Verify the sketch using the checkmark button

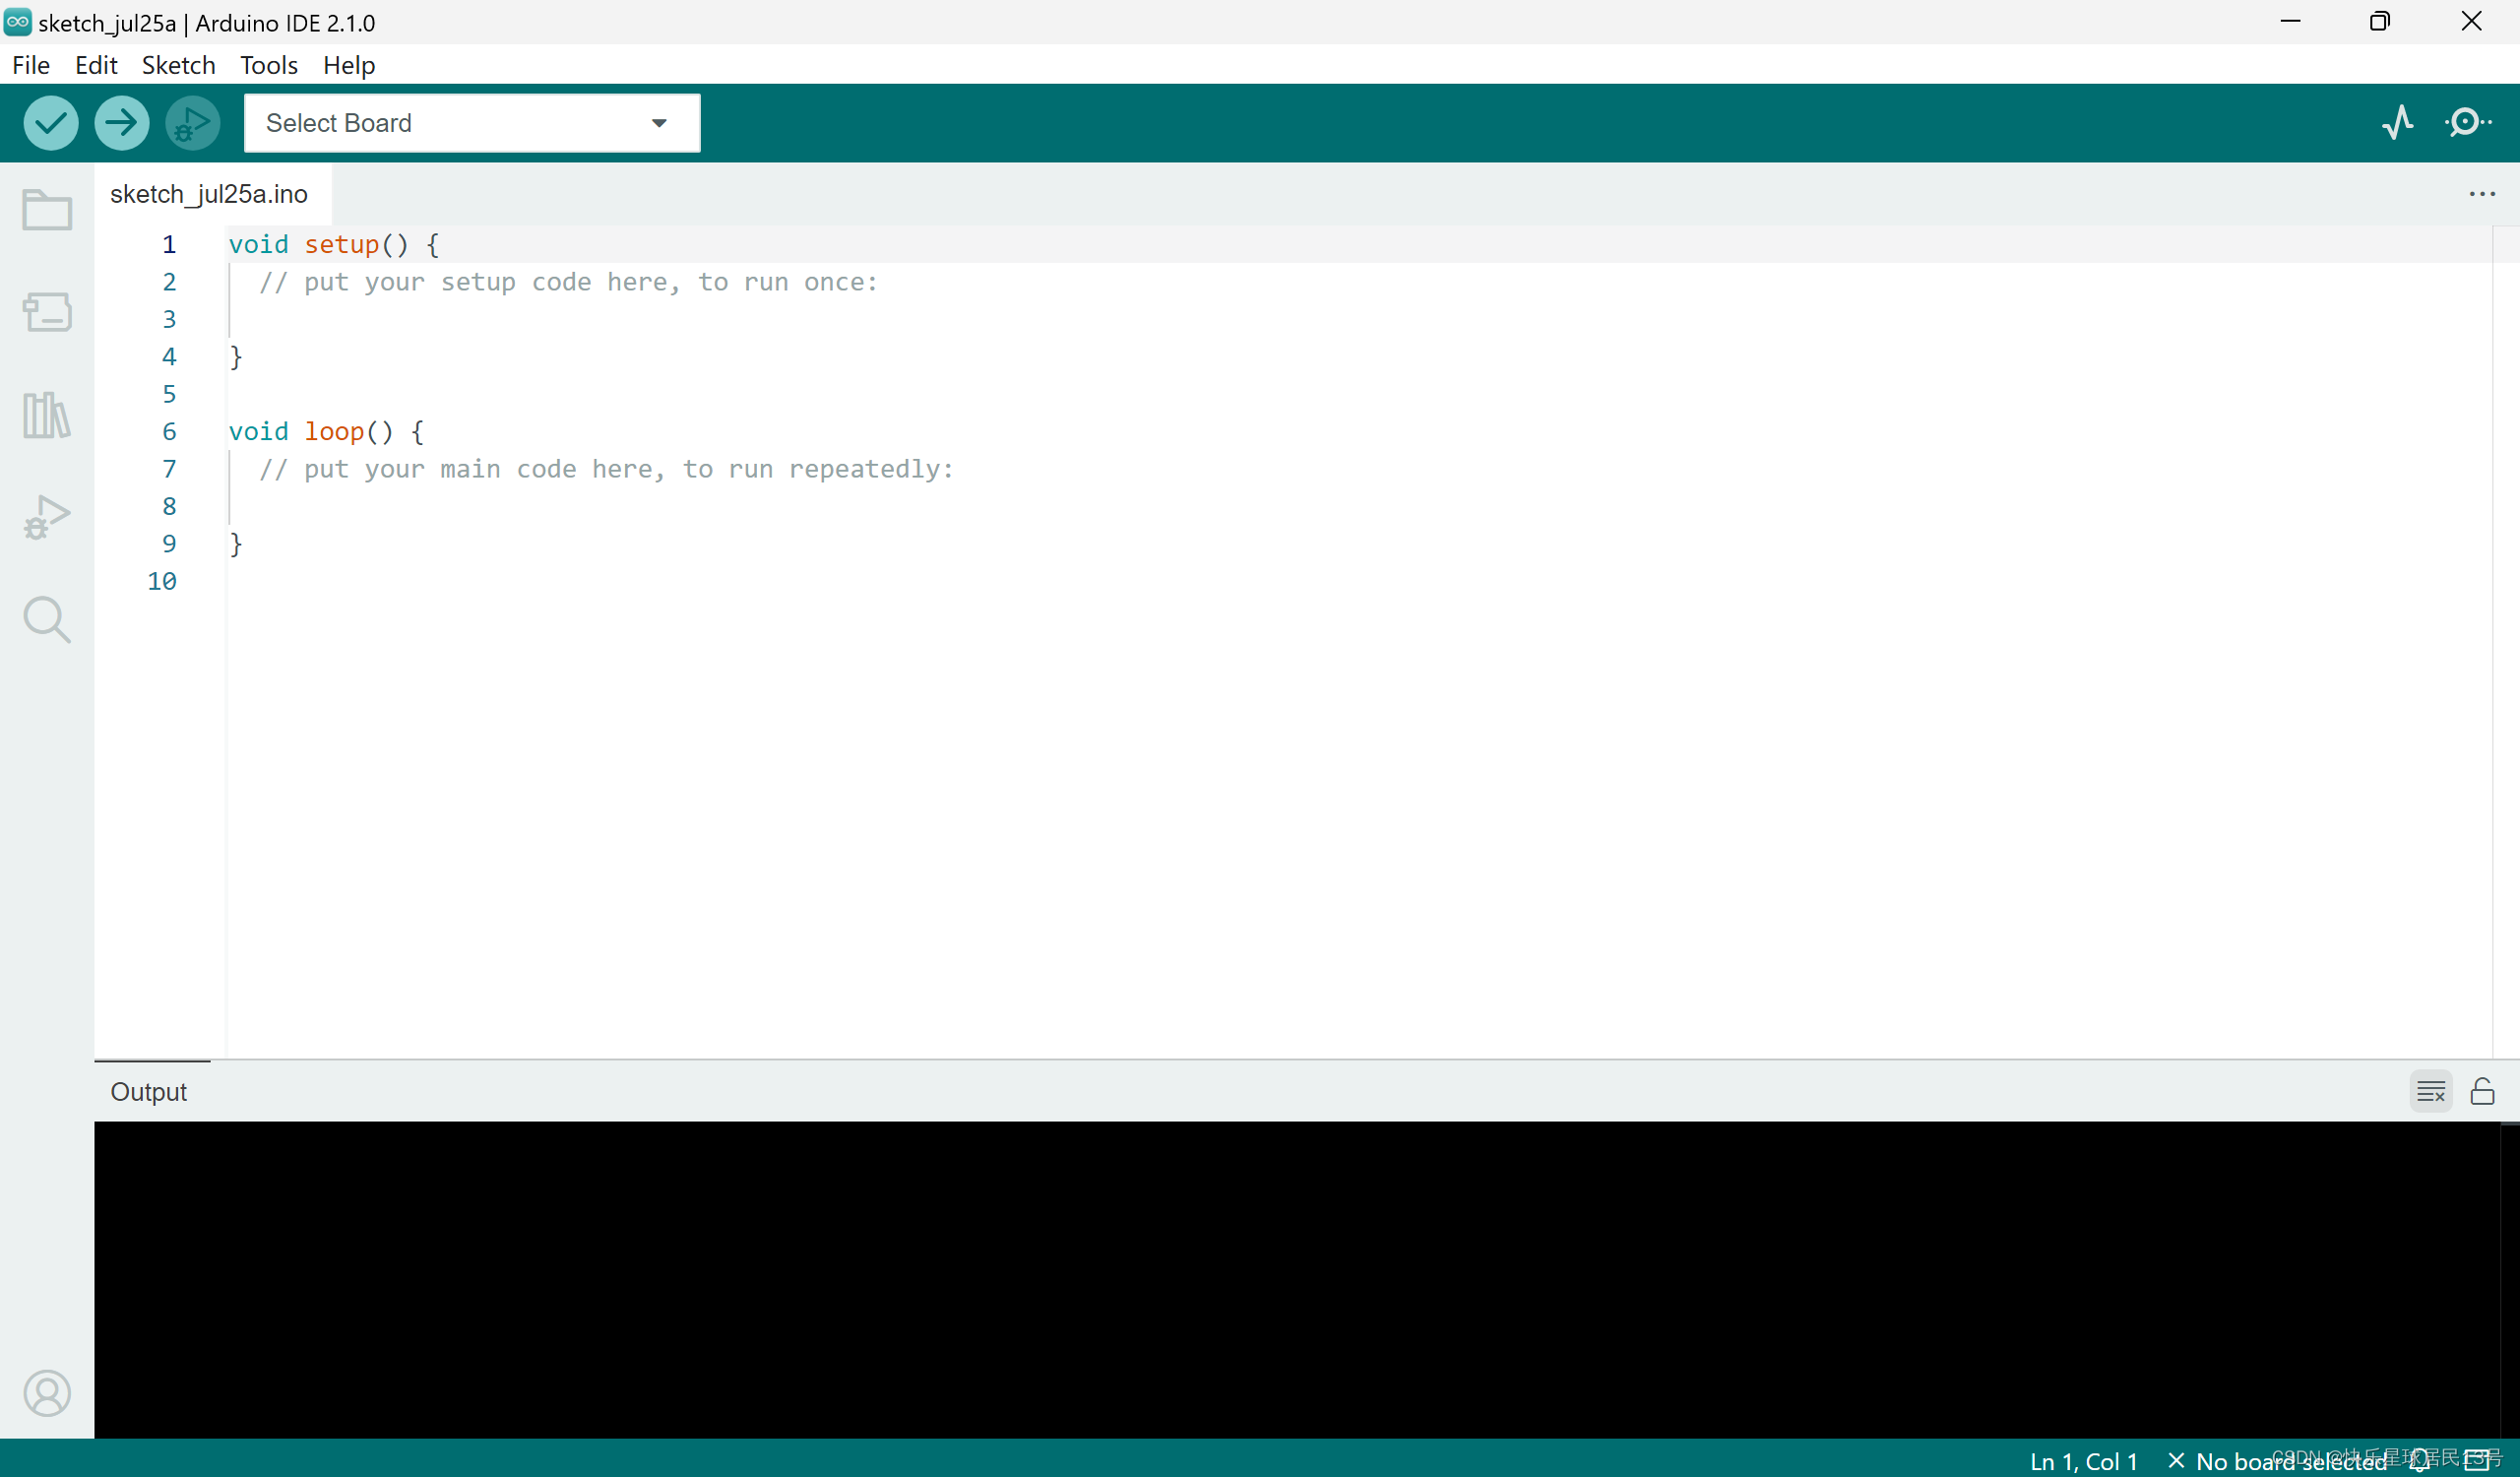(50, 122)
